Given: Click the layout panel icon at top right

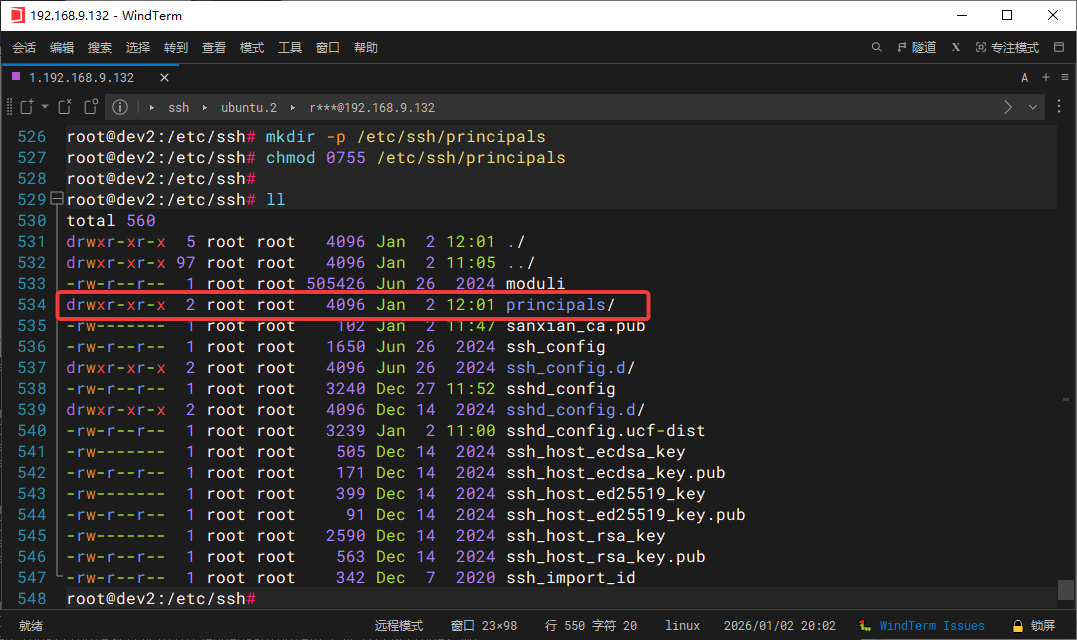Looking at the screenshot, I should (1058, 47).
